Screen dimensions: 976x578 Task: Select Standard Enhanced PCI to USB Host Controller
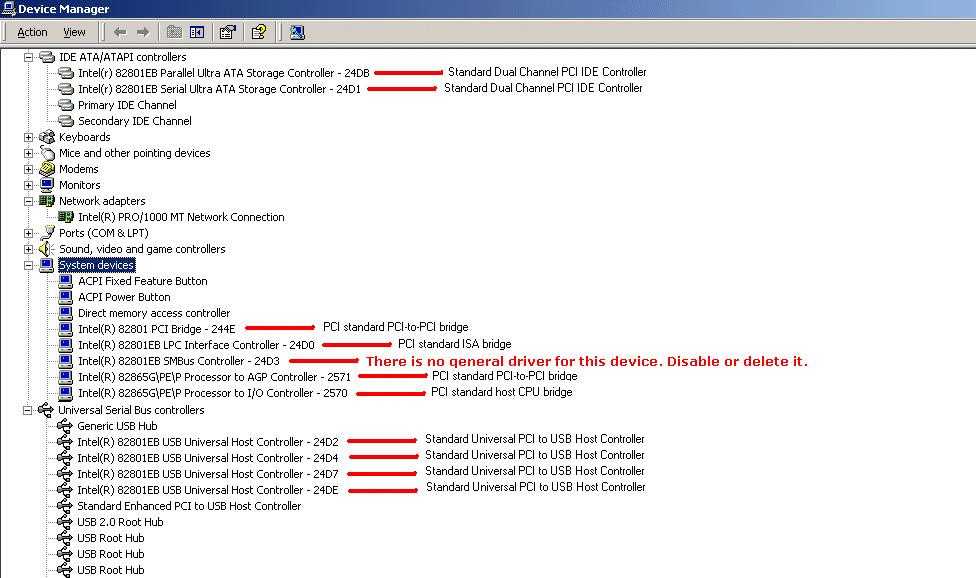point(188,506)
